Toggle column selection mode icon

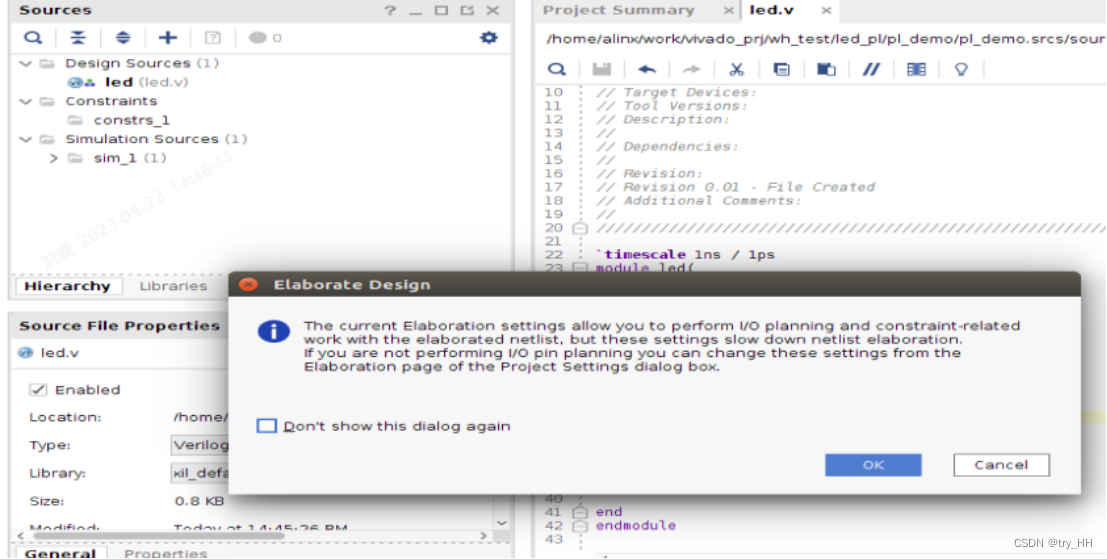tap(916, 69)
